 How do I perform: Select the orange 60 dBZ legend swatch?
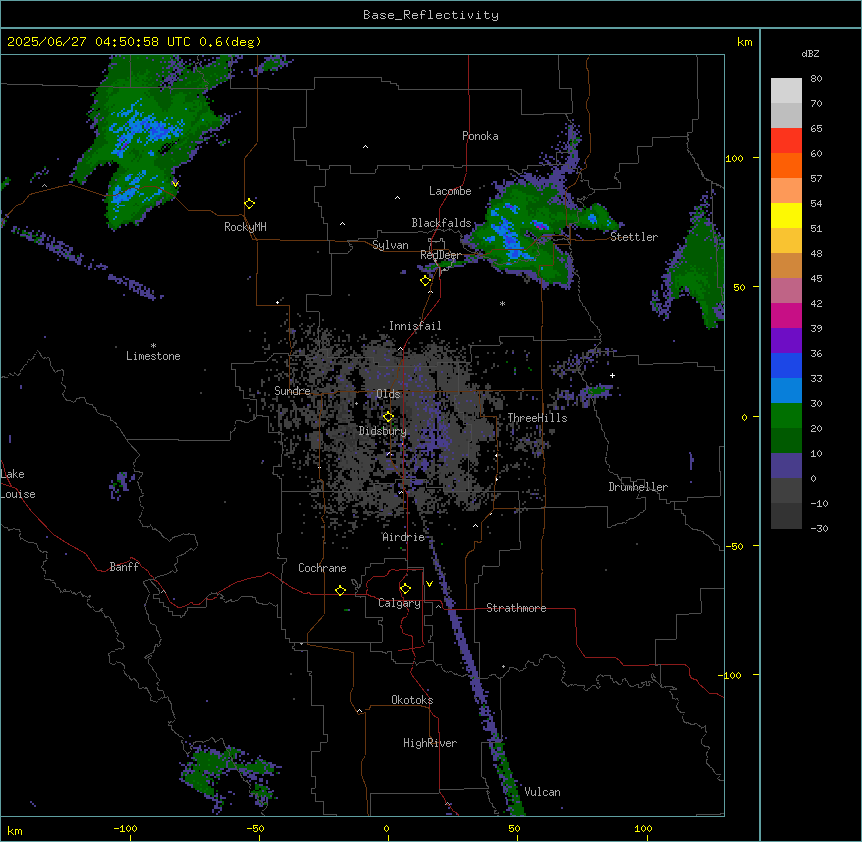pyautogui.click(x=786, y=165)
